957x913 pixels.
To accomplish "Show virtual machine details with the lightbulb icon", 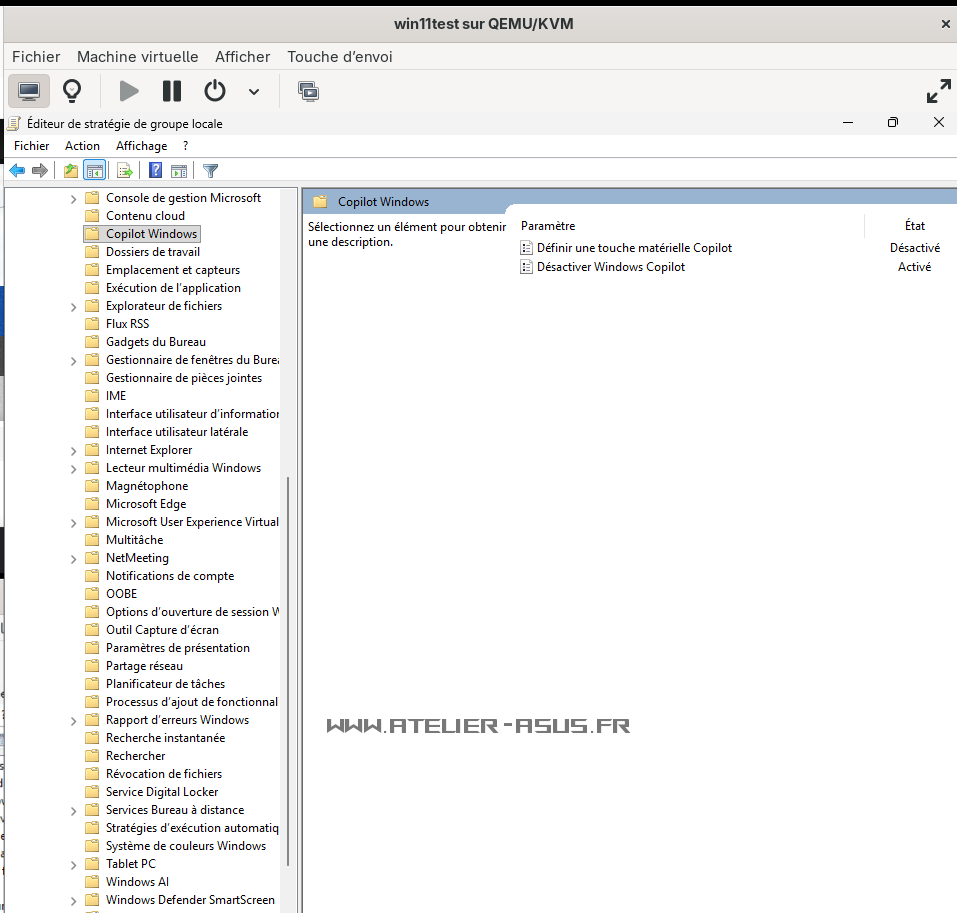I will point(72,91).
